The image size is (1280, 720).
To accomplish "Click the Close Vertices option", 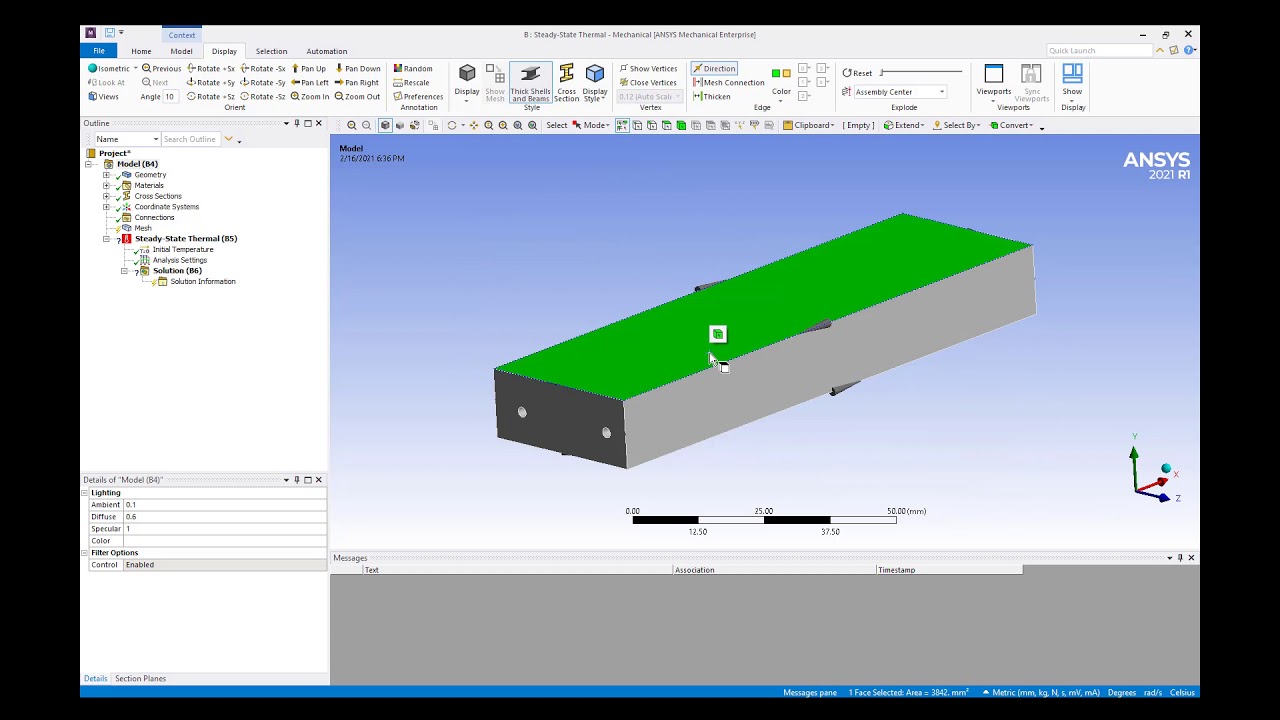I will 648,83.
